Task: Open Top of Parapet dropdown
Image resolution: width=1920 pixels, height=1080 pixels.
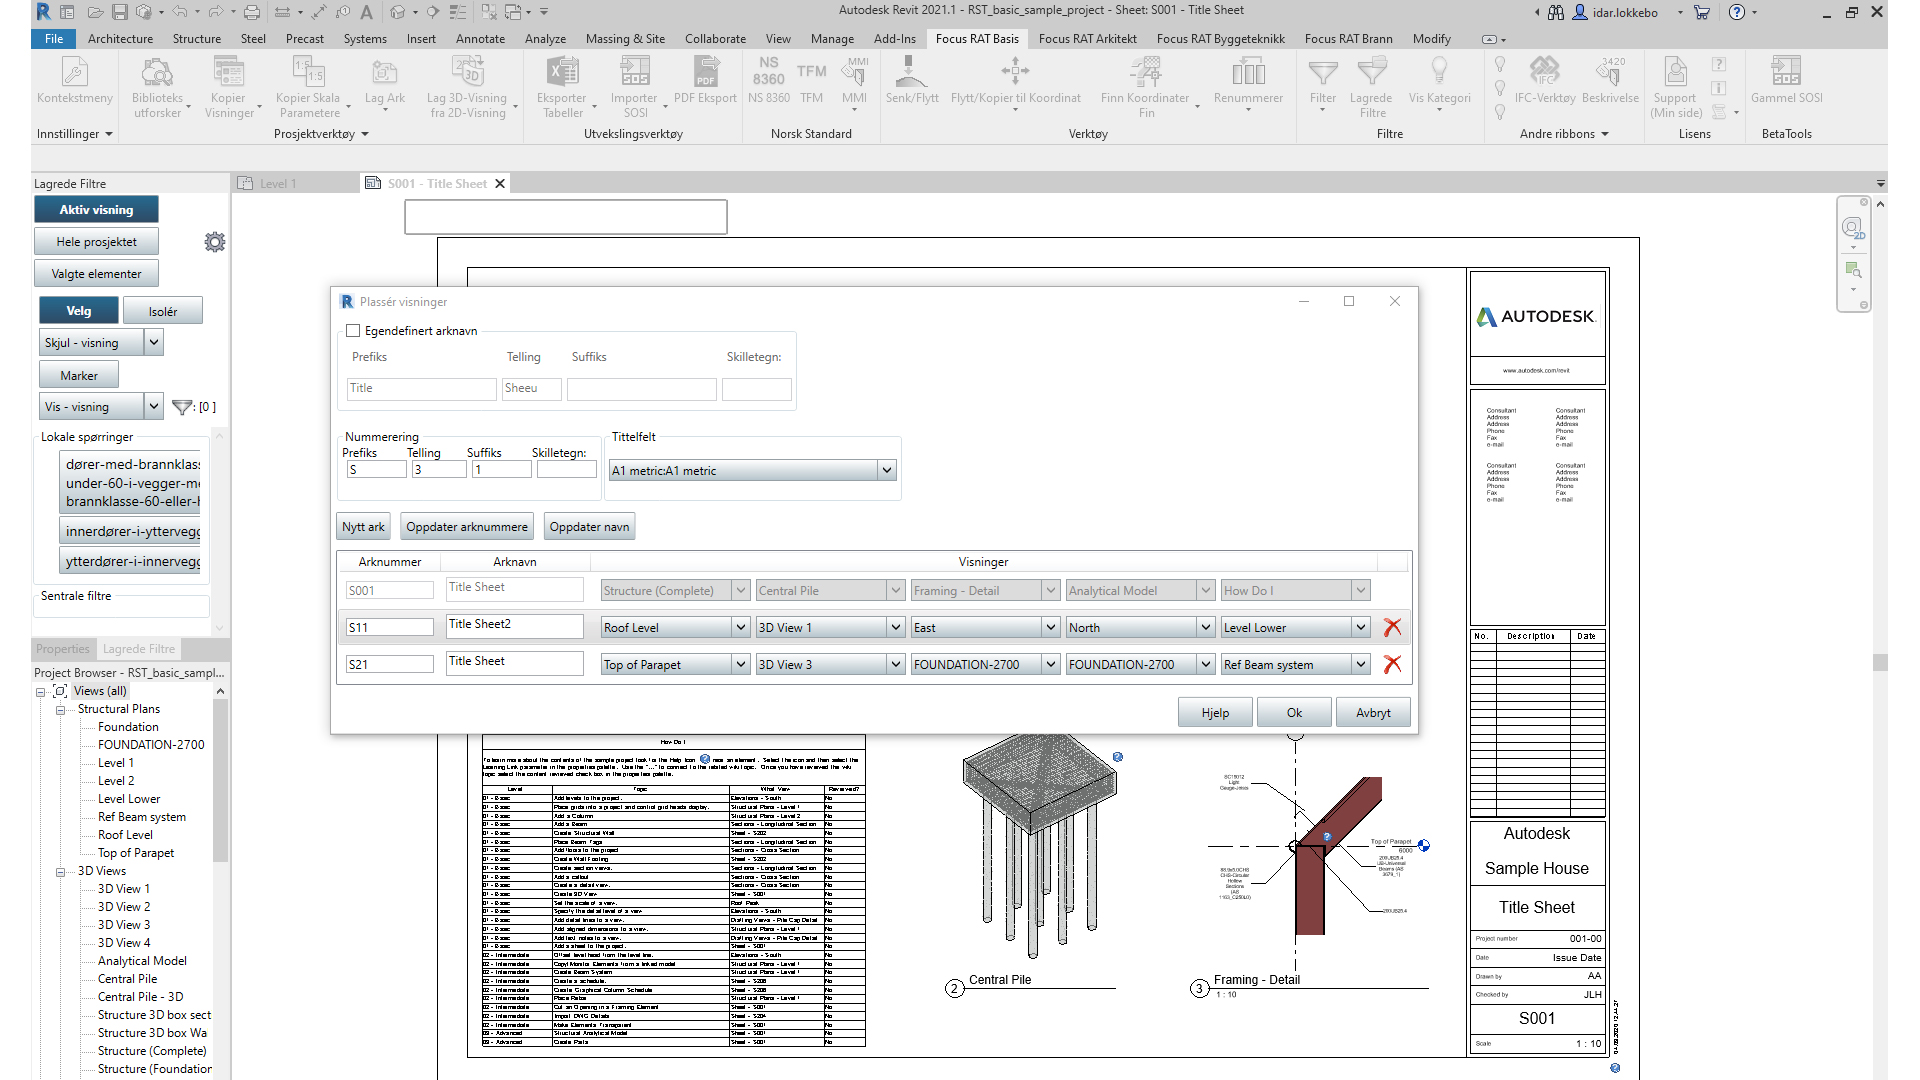Action: click(x=741, y=664)
